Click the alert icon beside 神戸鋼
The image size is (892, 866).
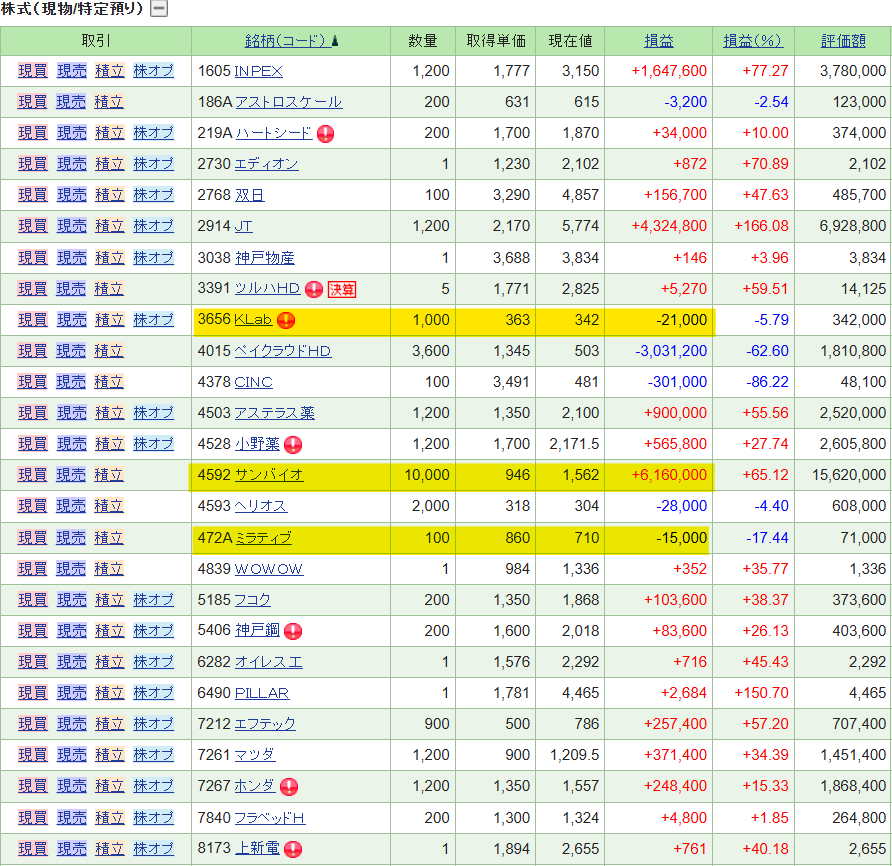pos(293,631)
